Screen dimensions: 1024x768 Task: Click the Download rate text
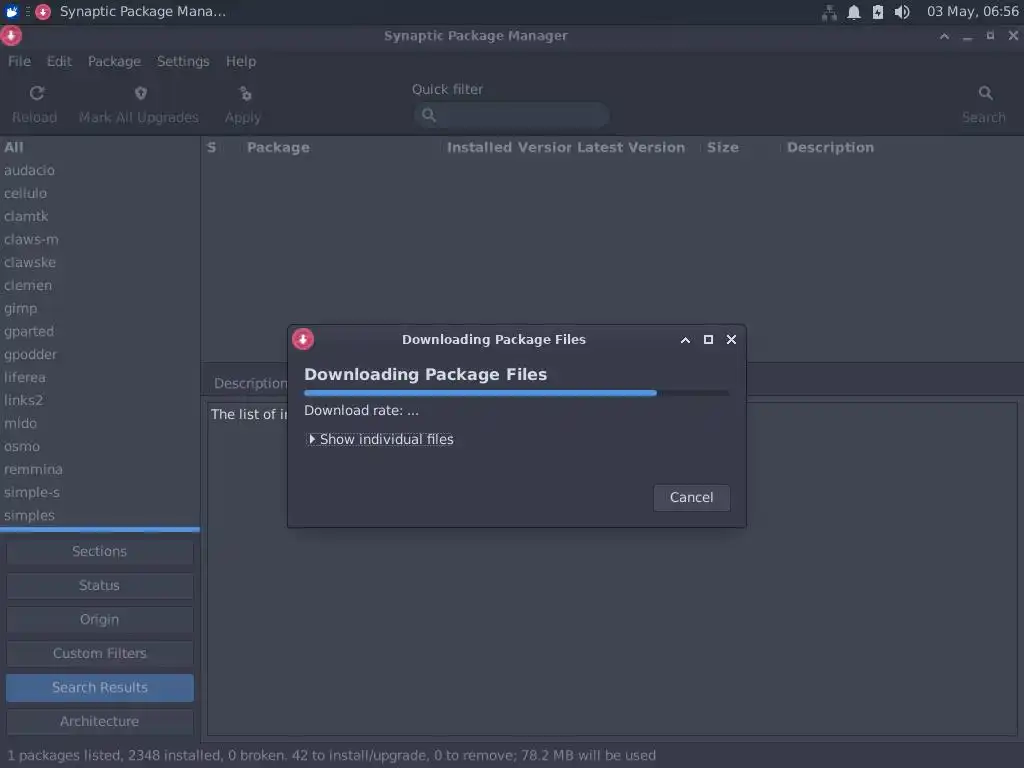362,411
